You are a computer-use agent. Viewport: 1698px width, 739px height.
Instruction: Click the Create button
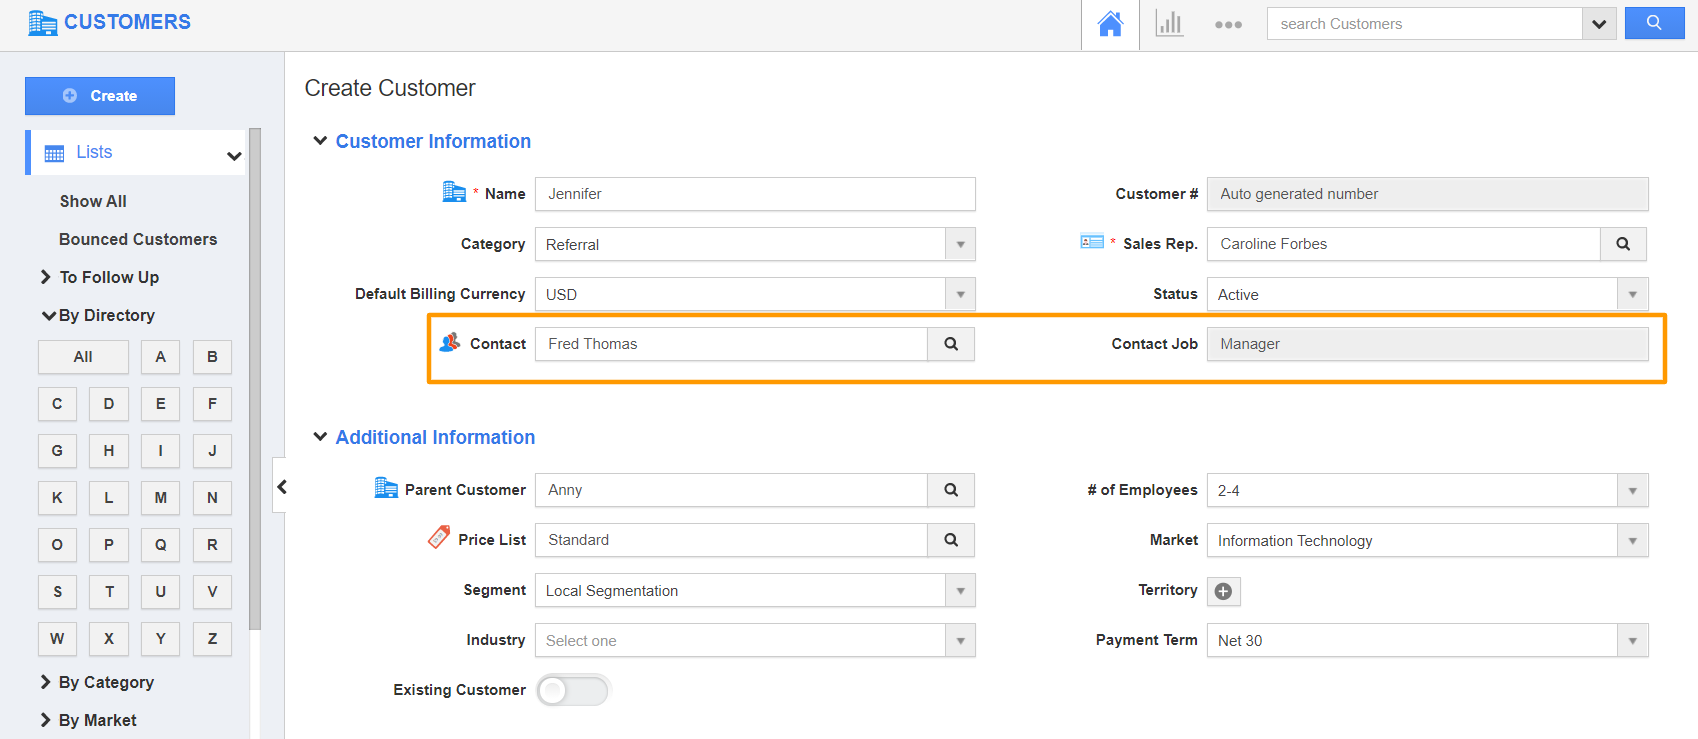coord(100,96)
